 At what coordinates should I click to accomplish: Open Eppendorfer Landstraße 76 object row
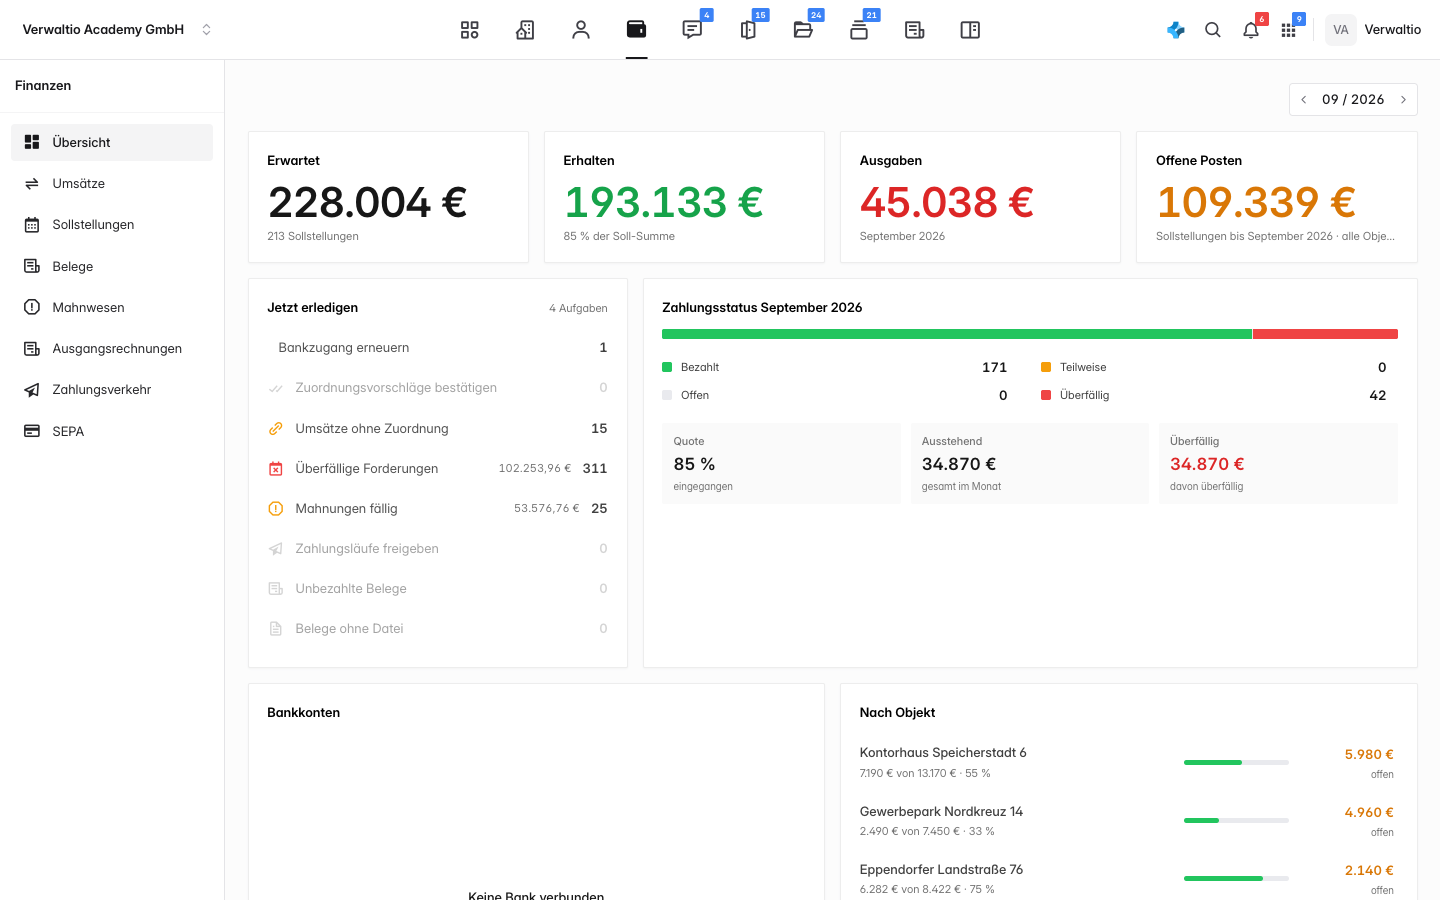(1127, 879)
